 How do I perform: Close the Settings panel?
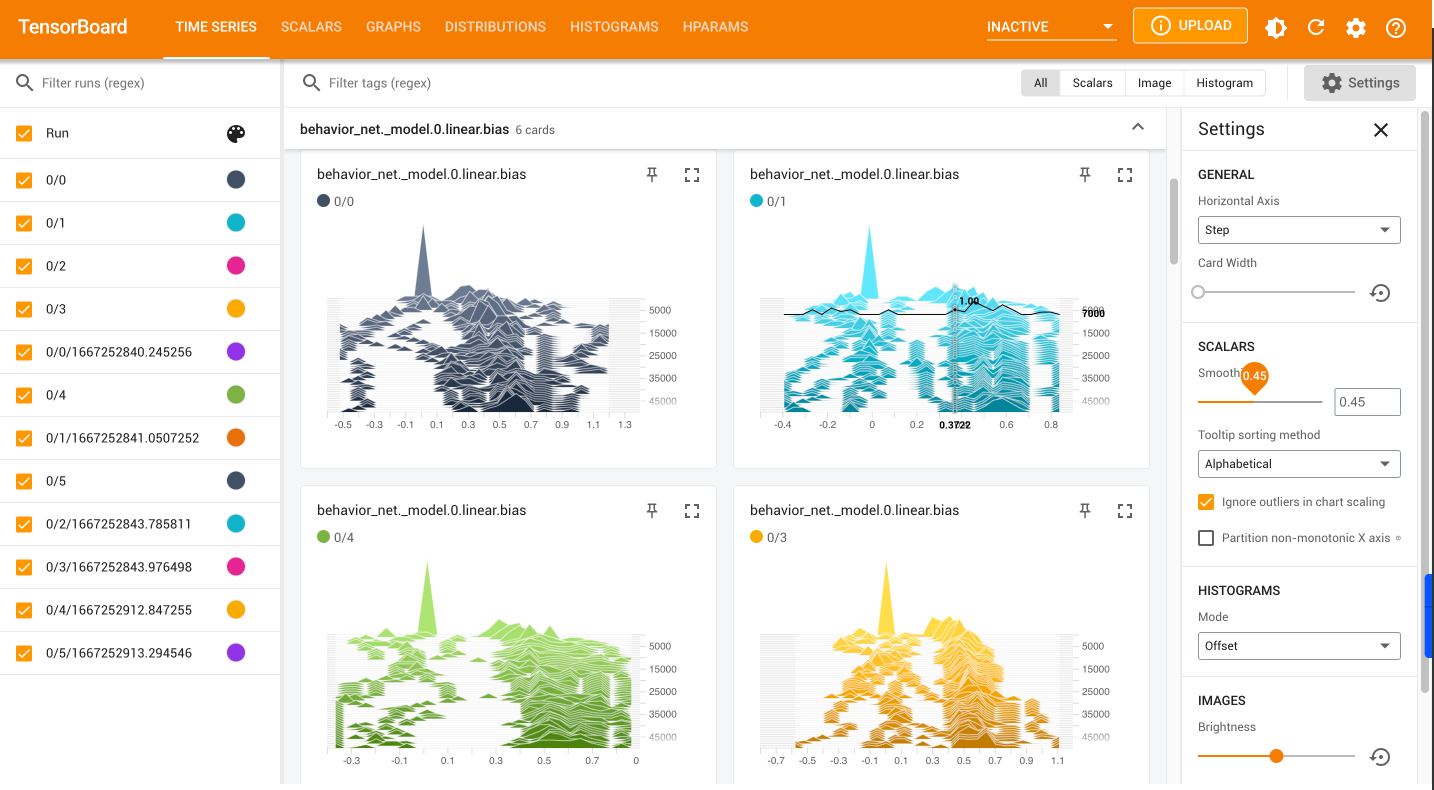tap(1381, 130)
